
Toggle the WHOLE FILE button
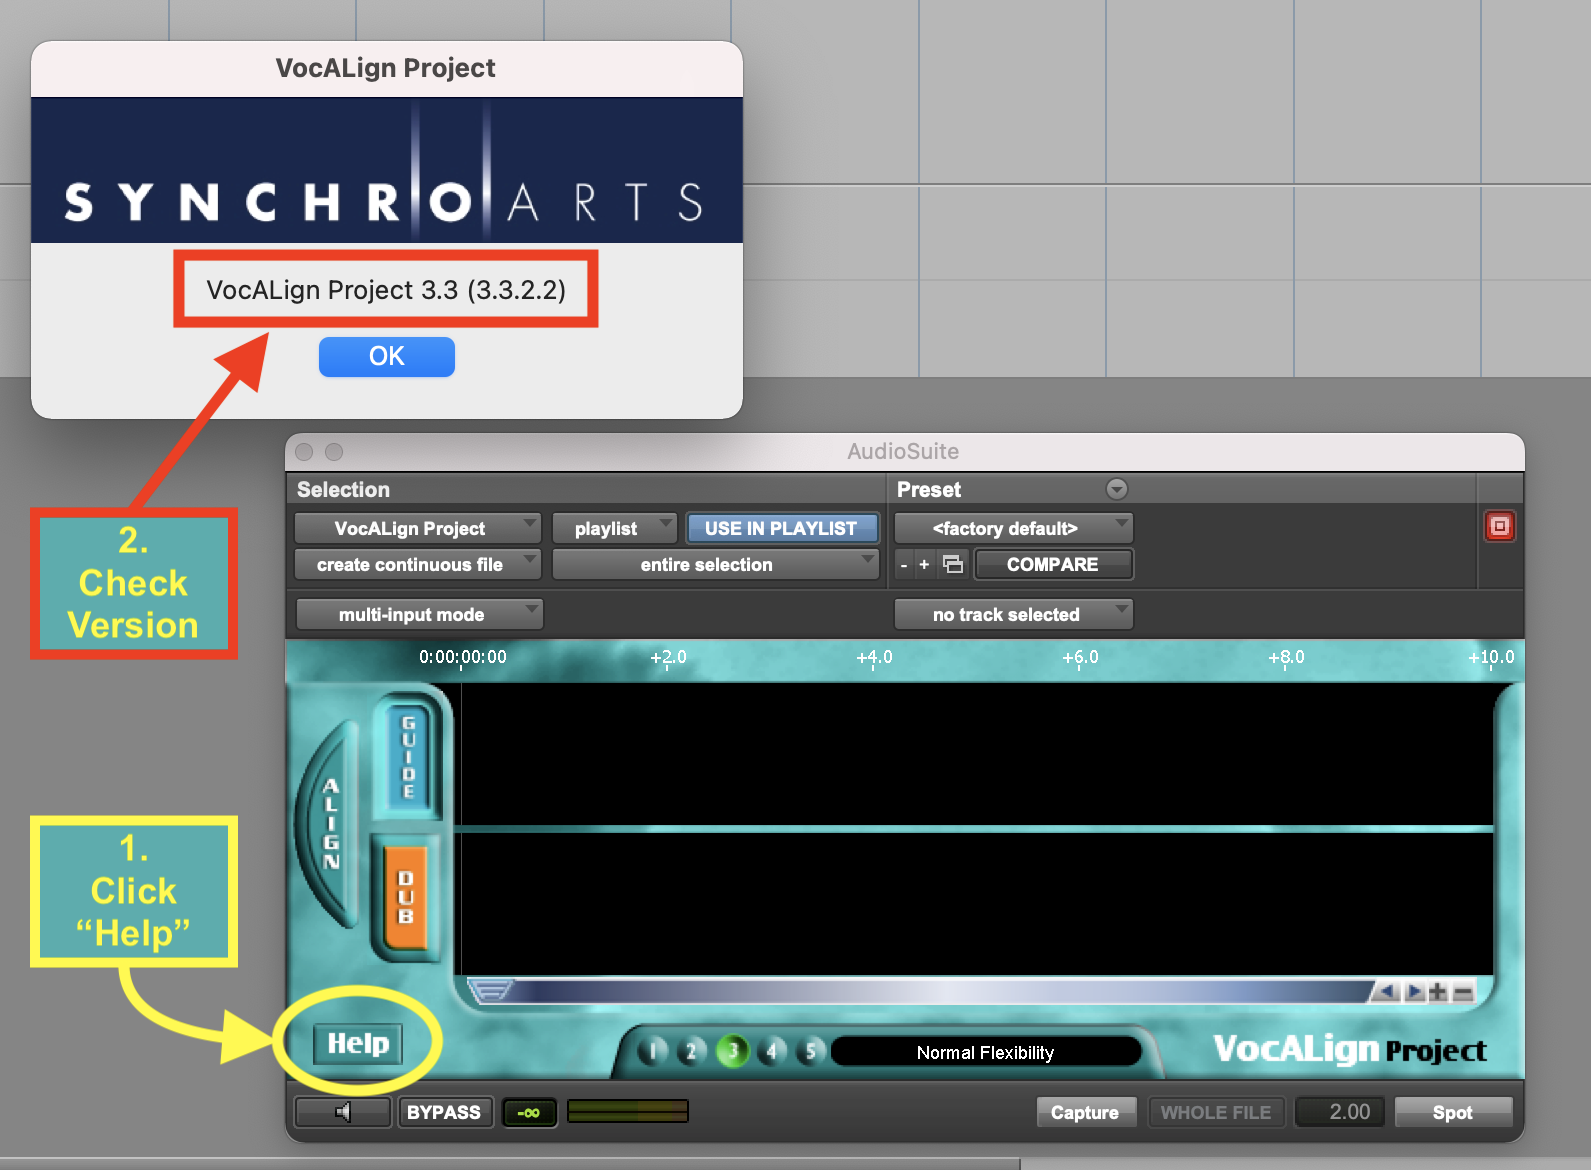[1216, 1112]
